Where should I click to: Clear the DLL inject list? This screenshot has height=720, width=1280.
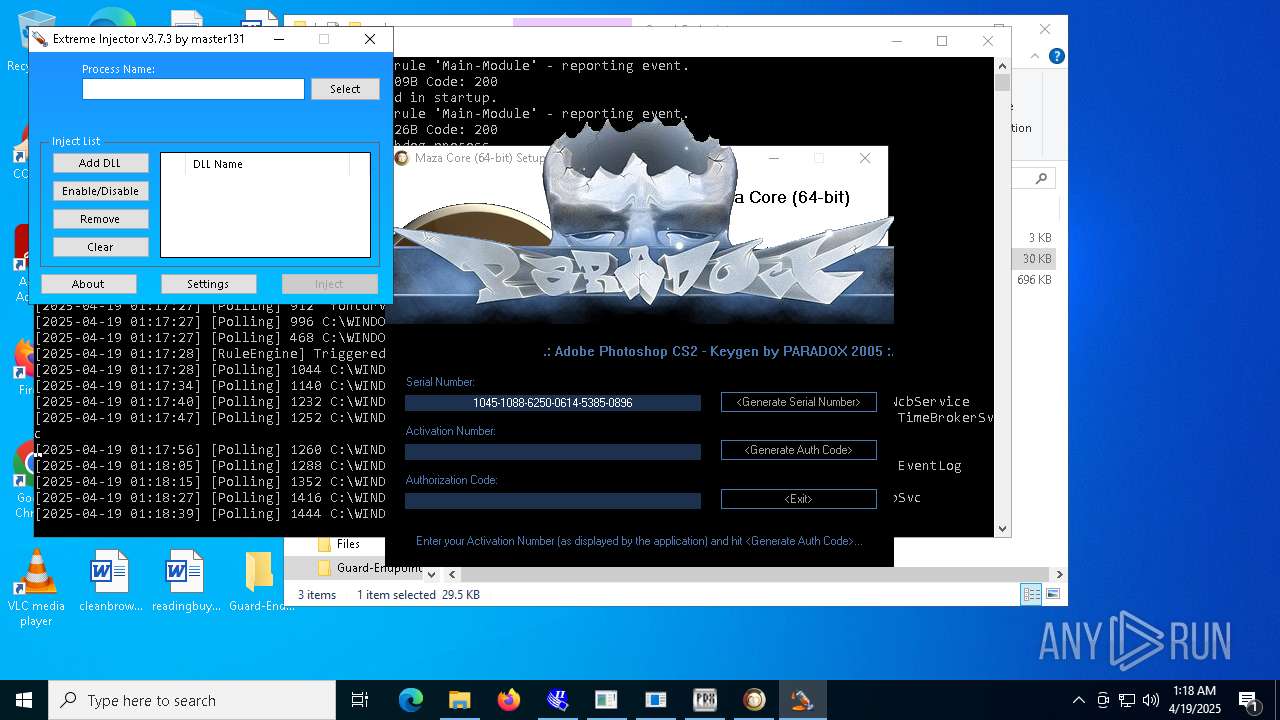100,247
